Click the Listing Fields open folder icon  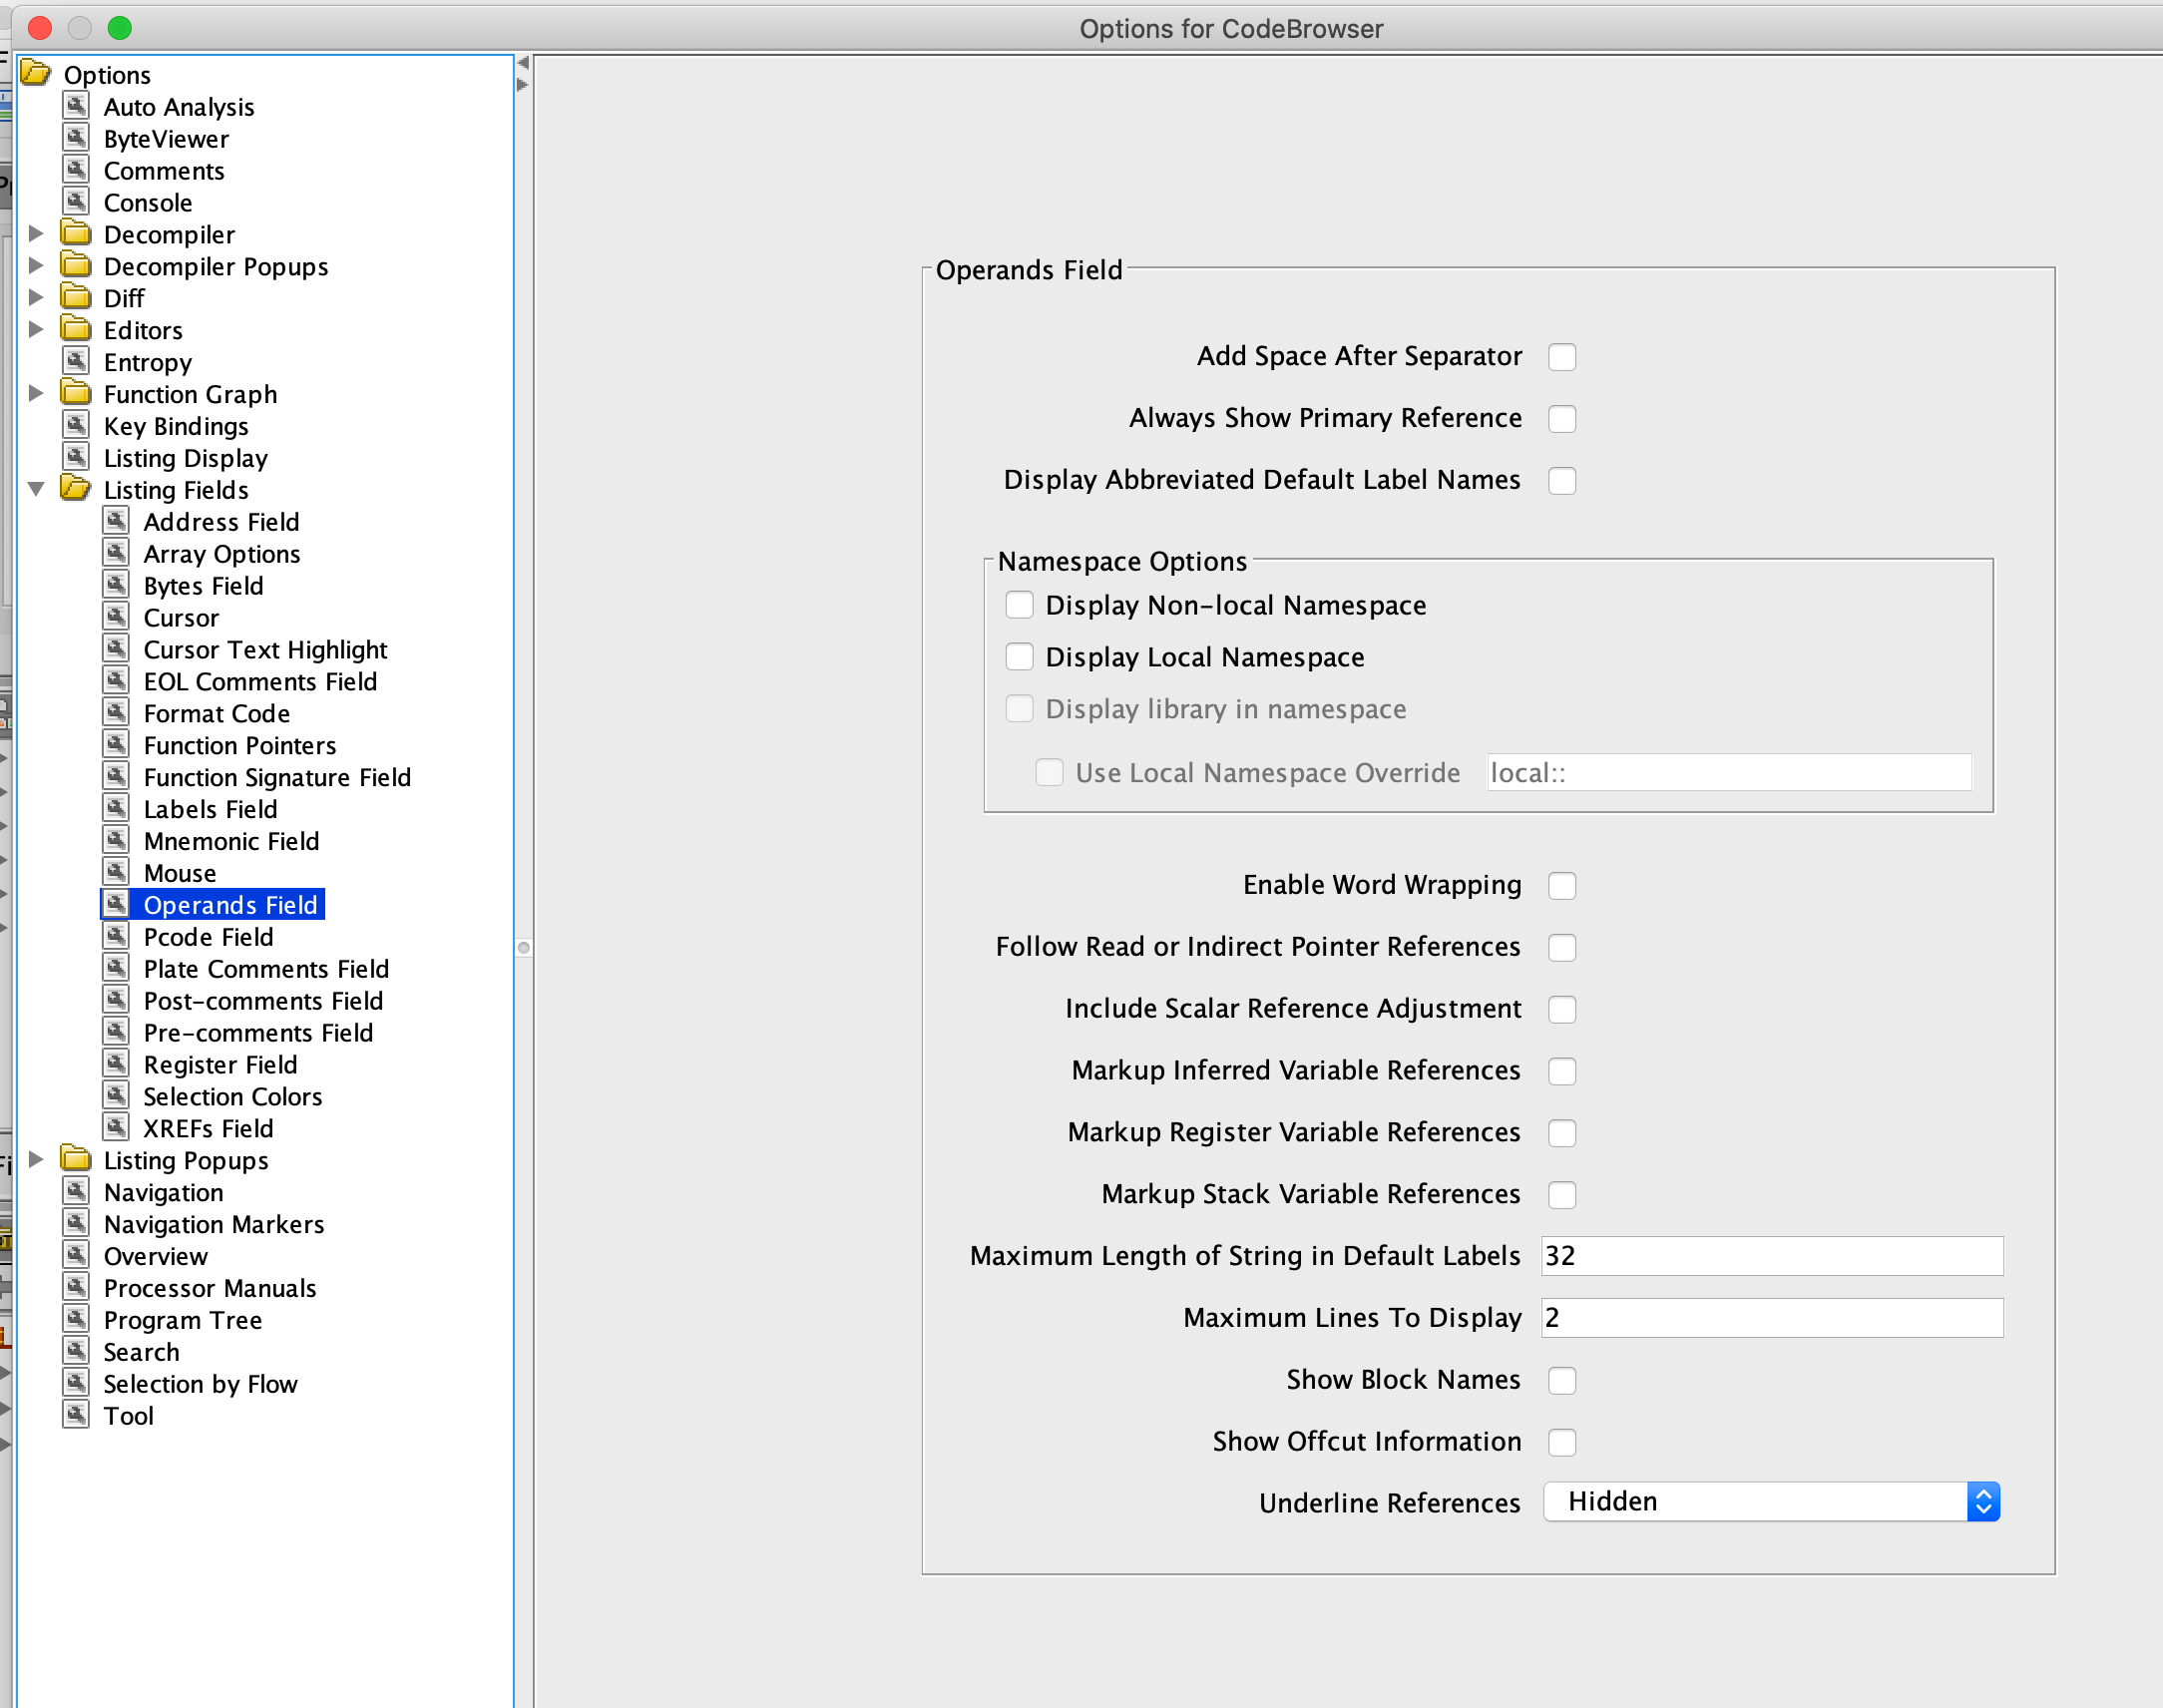click(x=76, y=489)
